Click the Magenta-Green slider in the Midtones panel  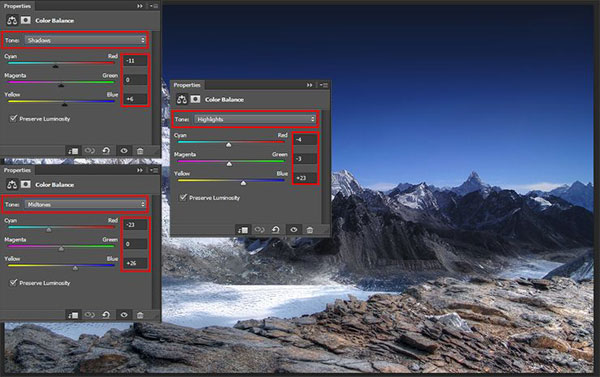tap(61, 247)
